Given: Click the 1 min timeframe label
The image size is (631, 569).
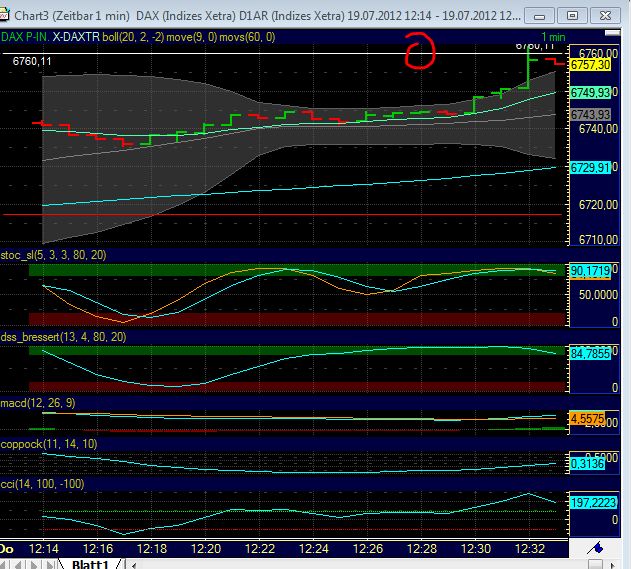Looking at the screenshot, I should (x=553, y=37).
